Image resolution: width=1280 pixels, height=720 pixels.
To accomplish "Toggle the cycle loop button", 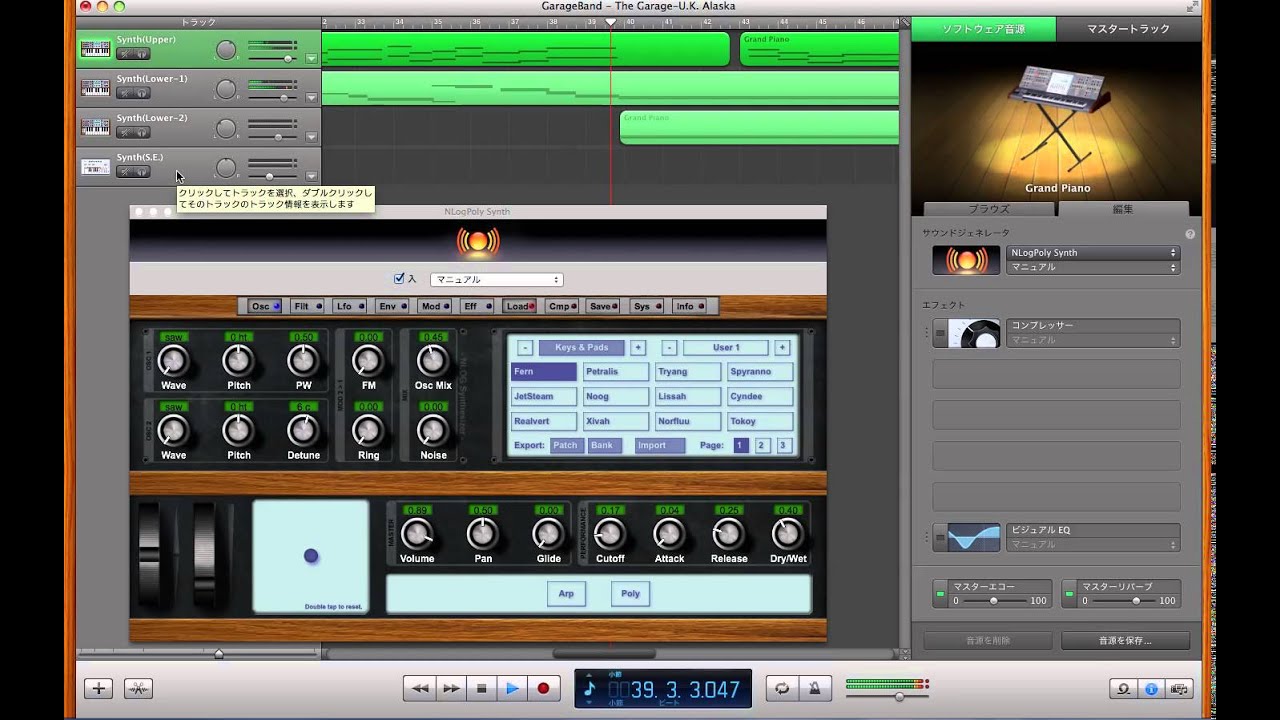I will 782,688.
